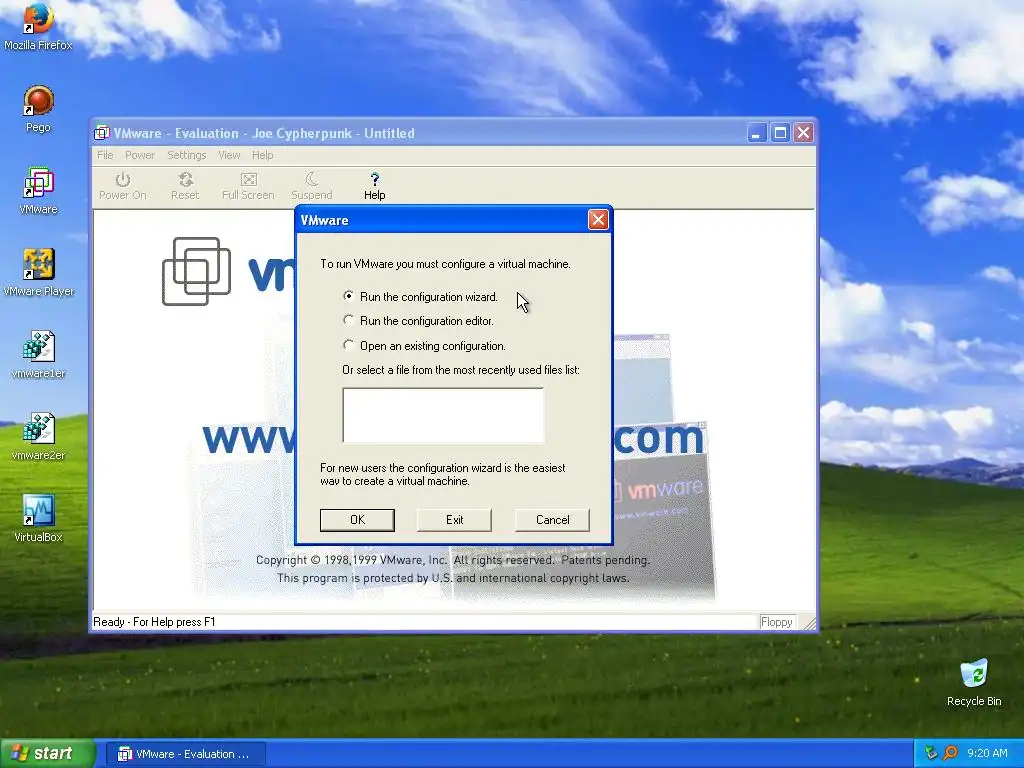Image resolution: width=1024 pixels, height=768 pixels.
Task: Click the Power On toolbar icon
Action: [x=123, y=185]
